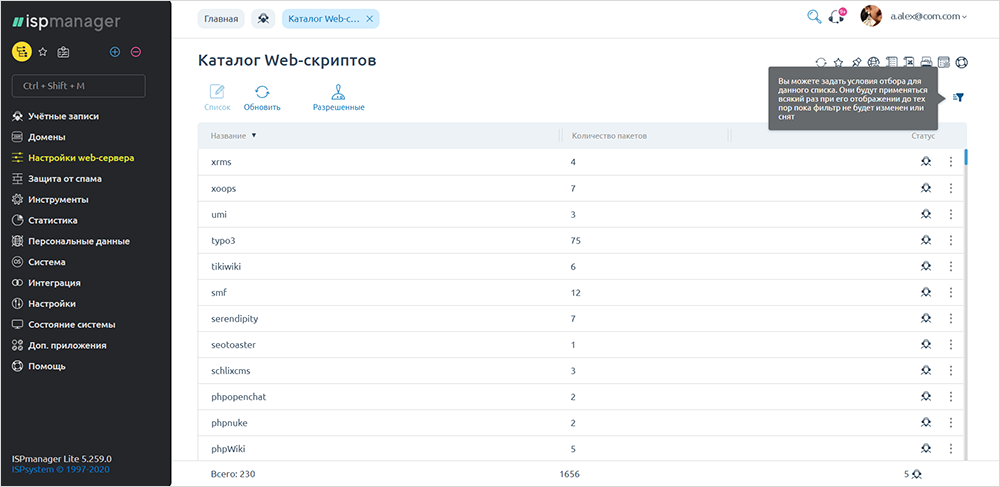Click the Ctrl + Shift + M search field

pyautogui.click(x=78, y=85)
